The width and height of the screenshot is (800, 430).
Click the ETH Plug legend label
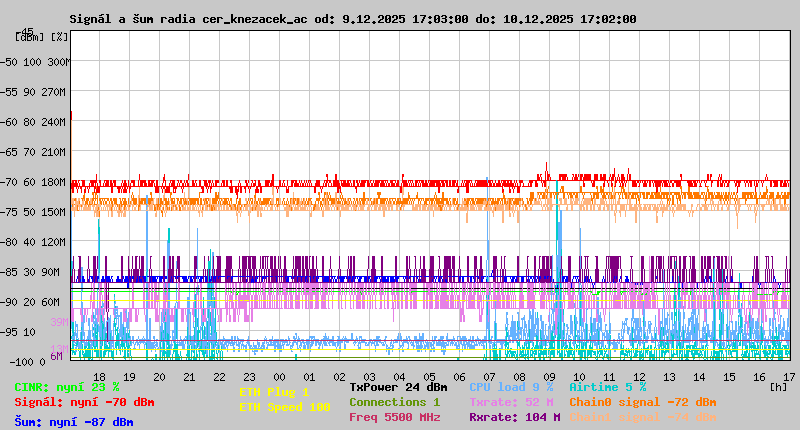274,392
